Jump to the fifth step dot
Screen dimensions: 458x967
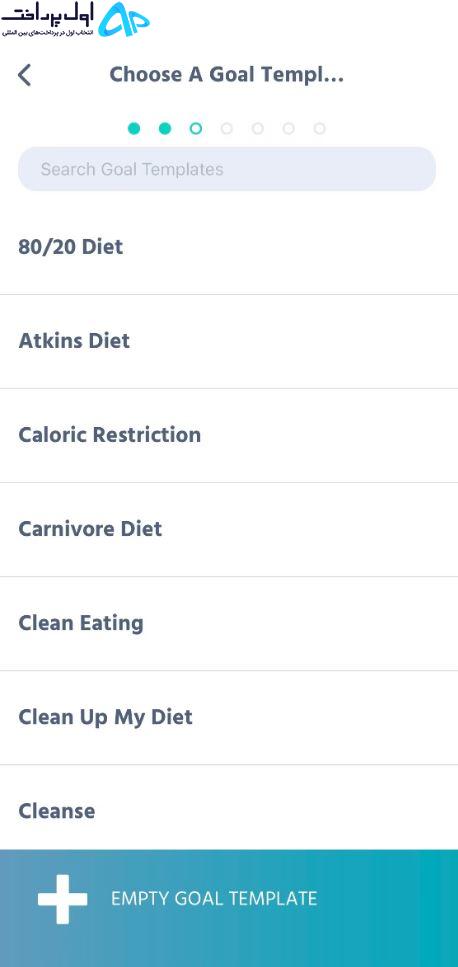pos(258,128)
